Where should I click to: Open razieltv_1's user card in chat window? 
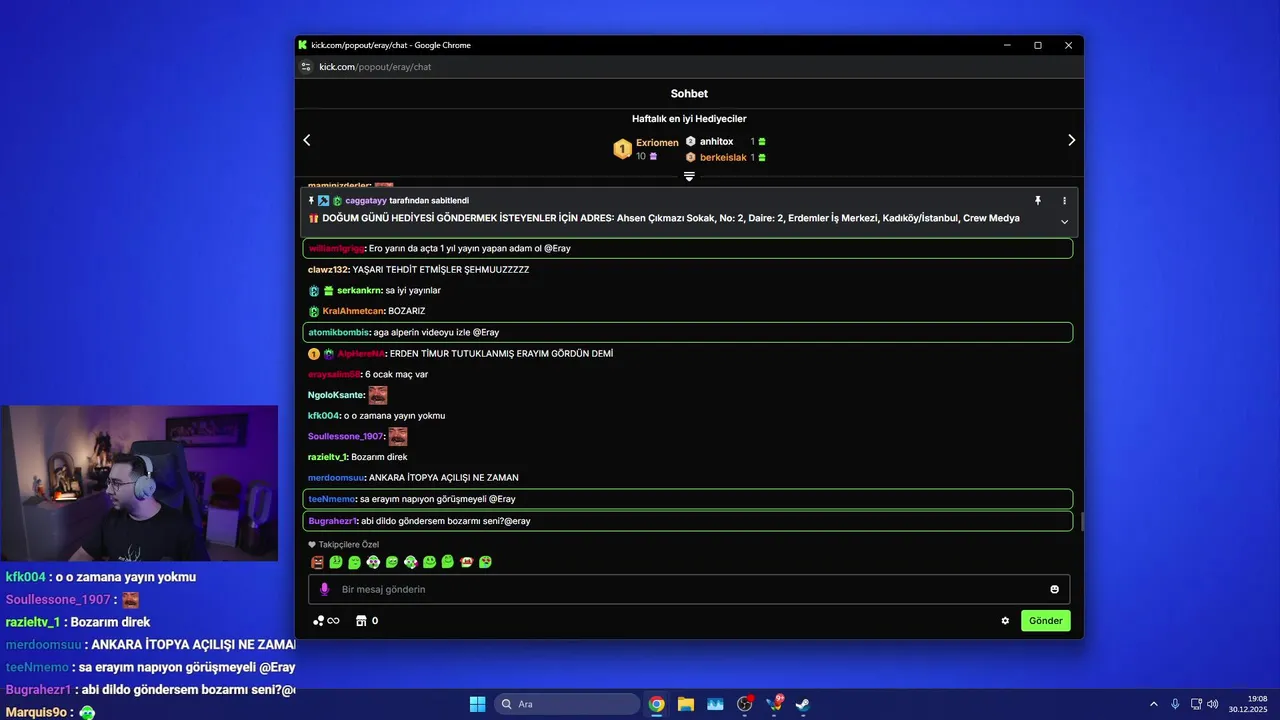pos(327,457)
